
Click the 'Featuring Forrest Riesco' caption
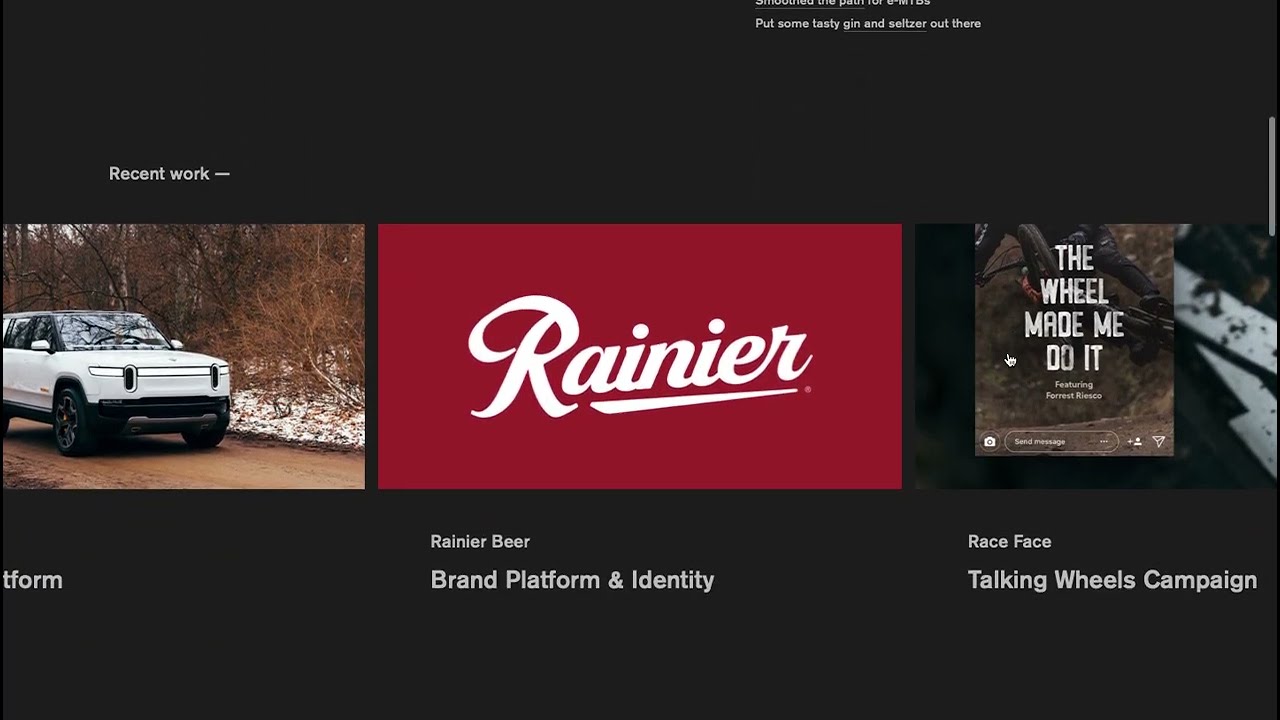pos(1074,390)
